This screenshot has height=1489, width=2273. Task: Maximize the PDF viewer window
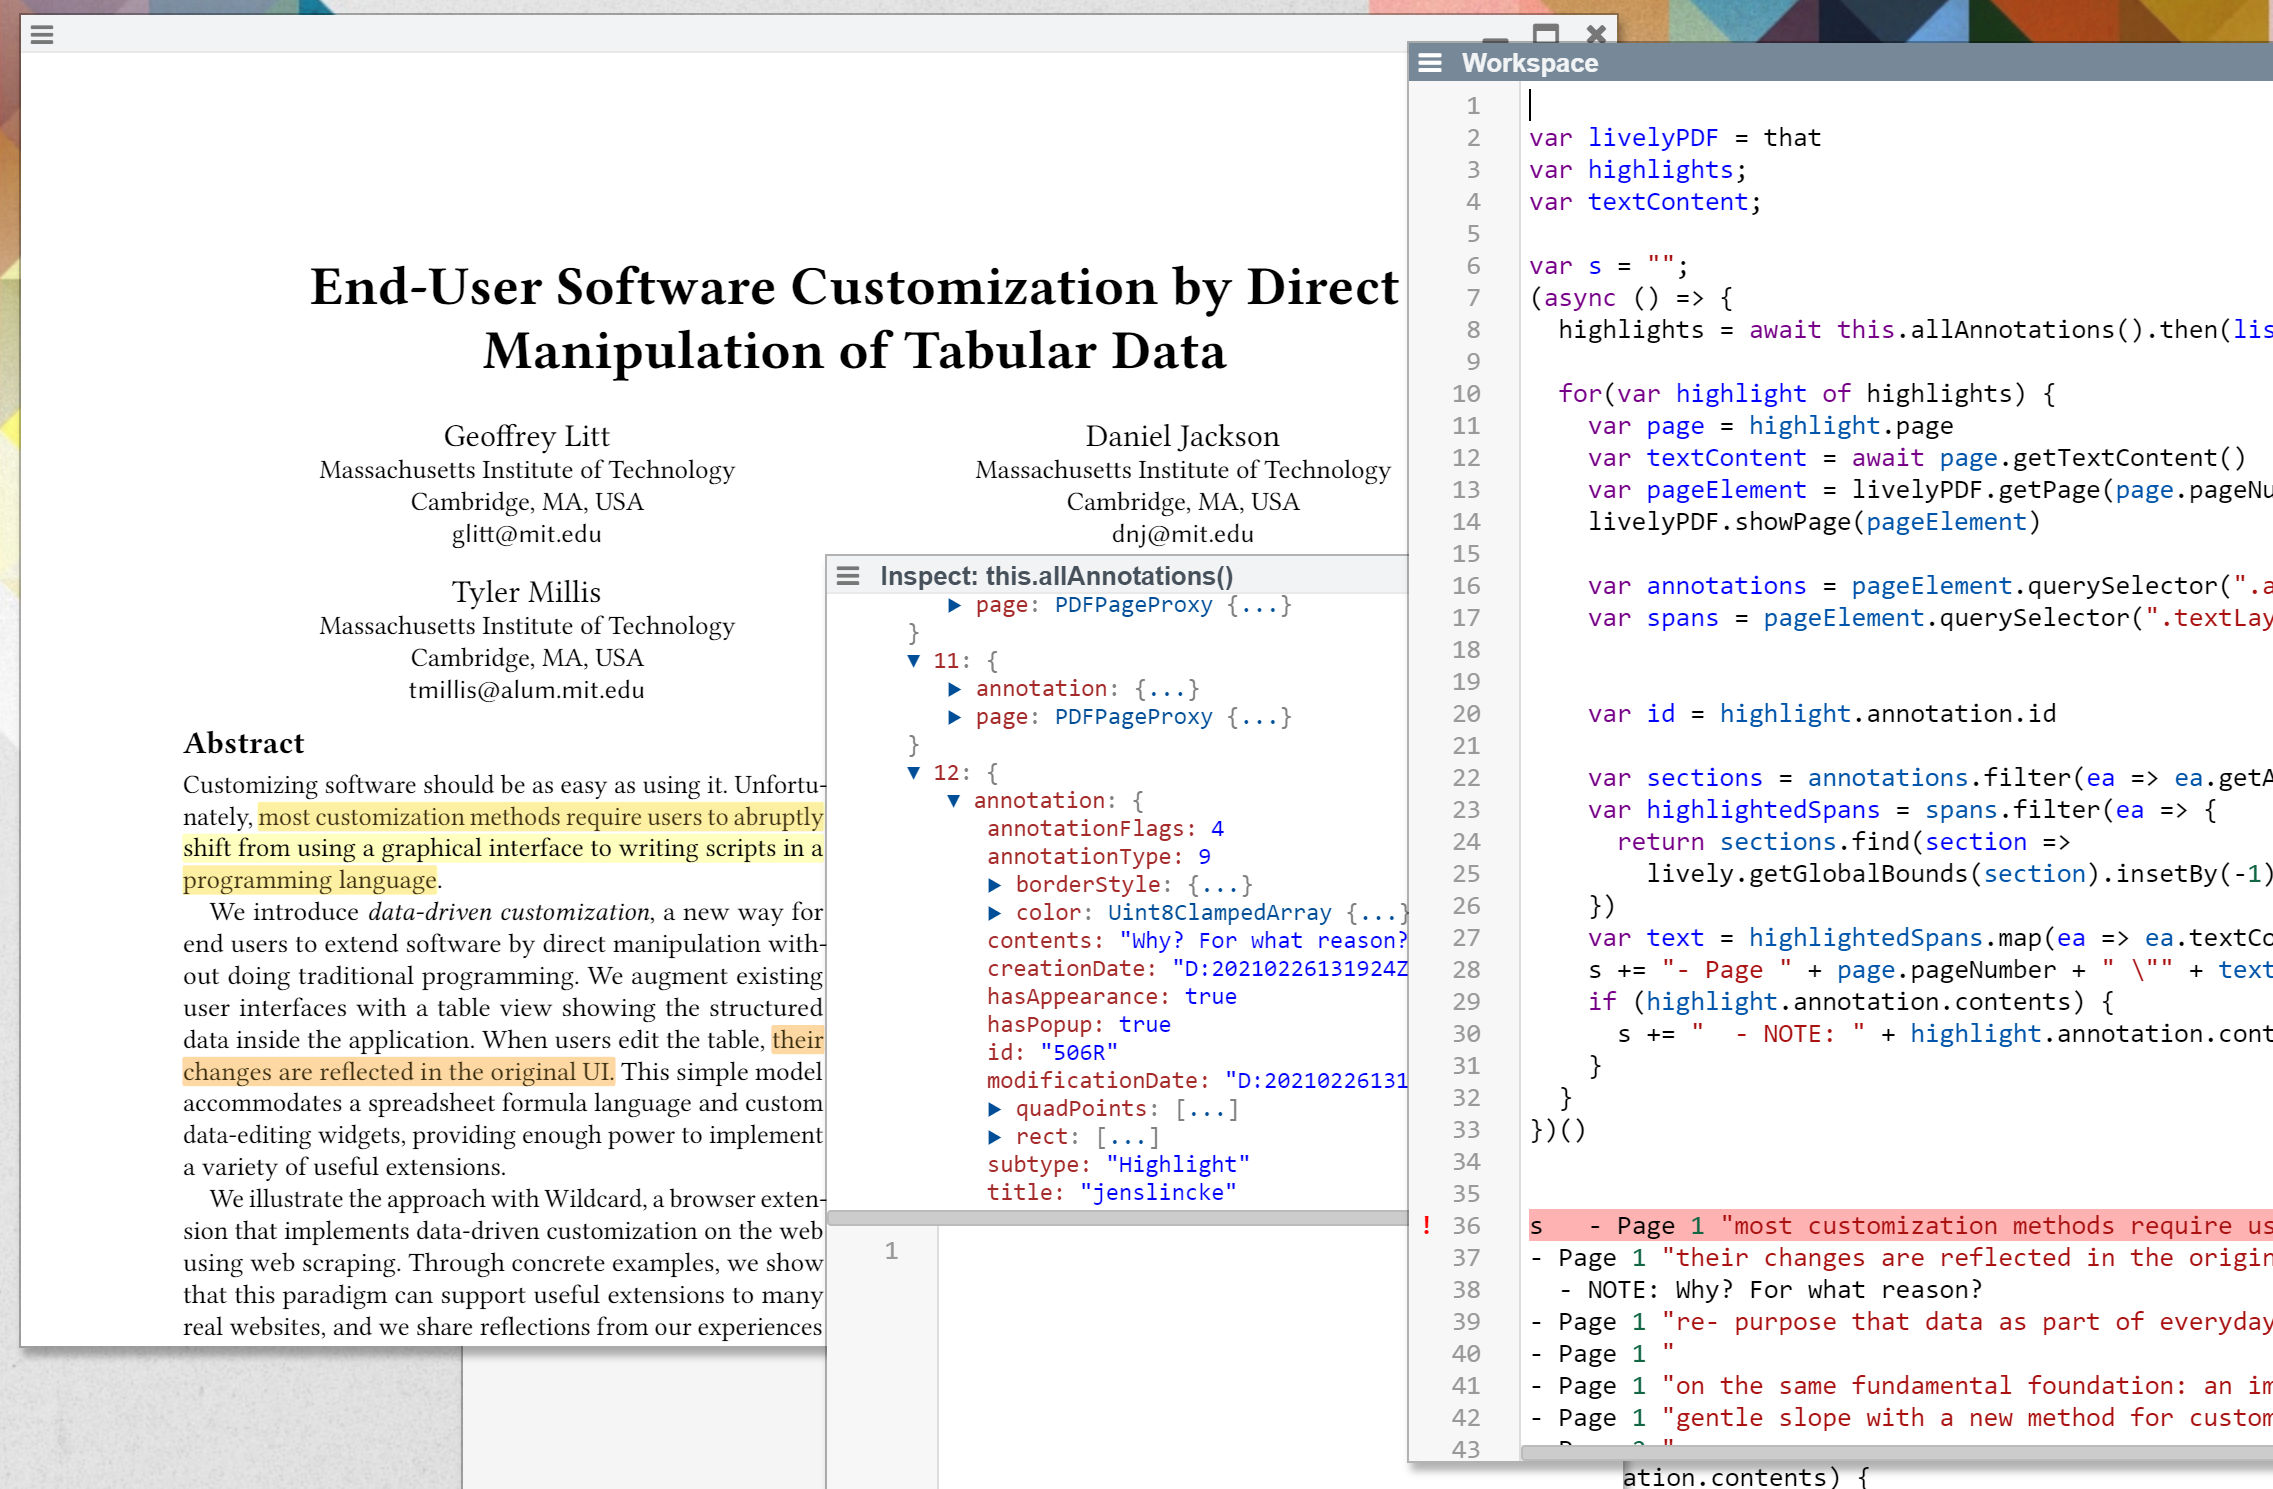(x=1546, y=33)
